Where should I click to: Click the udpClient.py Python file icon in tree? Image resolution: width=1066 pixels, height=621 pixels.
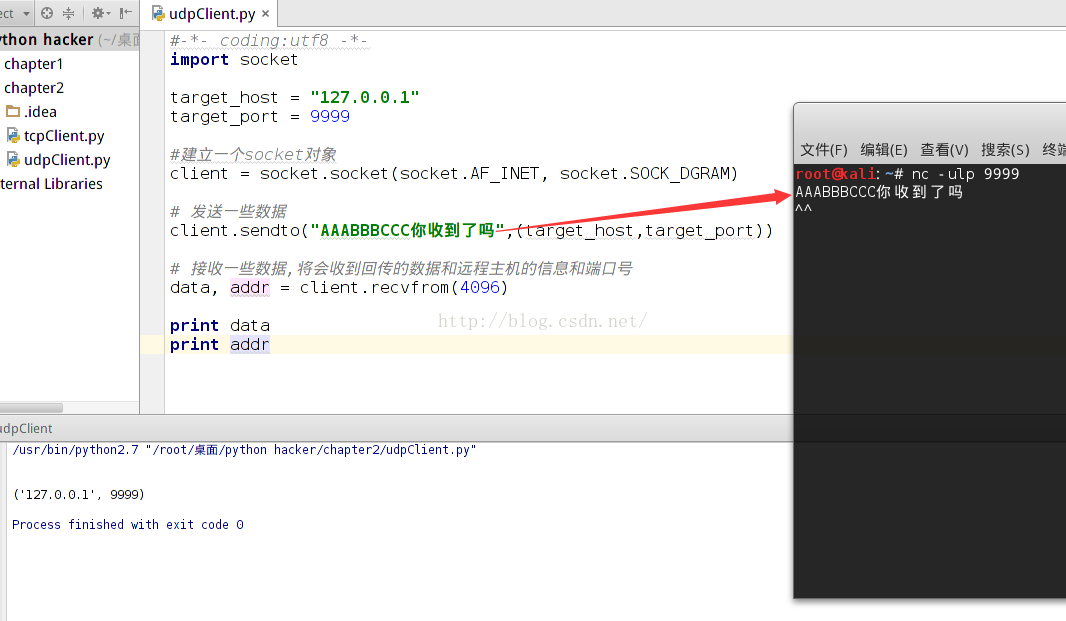(13, 159)
